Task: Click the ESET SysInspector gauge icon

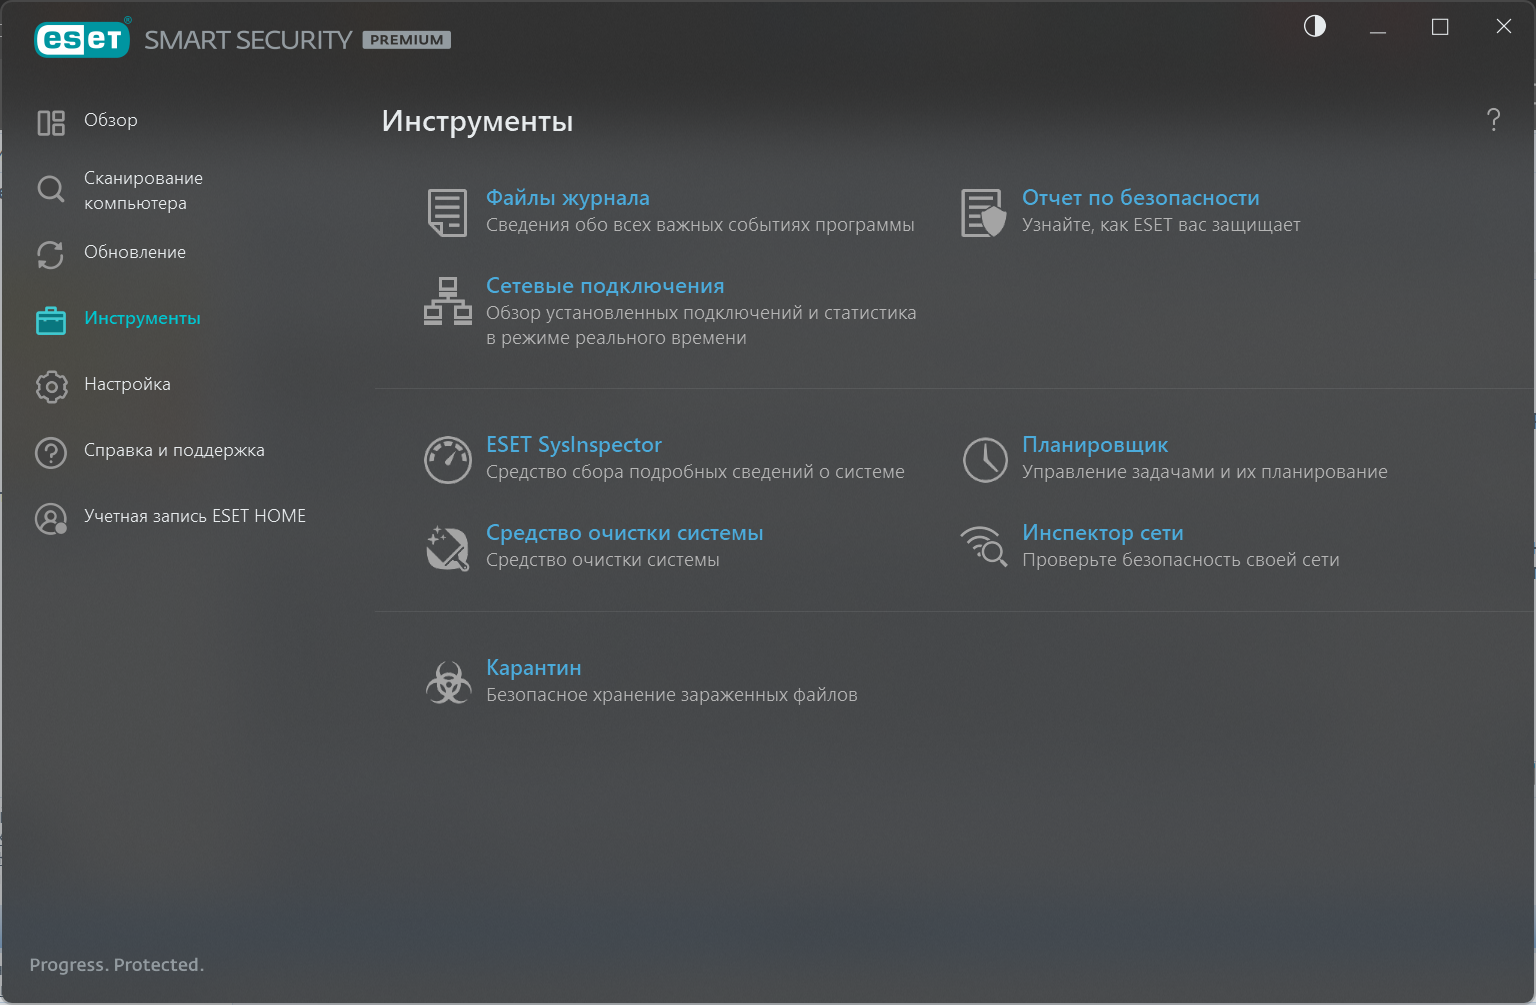Action: [447, 460]
